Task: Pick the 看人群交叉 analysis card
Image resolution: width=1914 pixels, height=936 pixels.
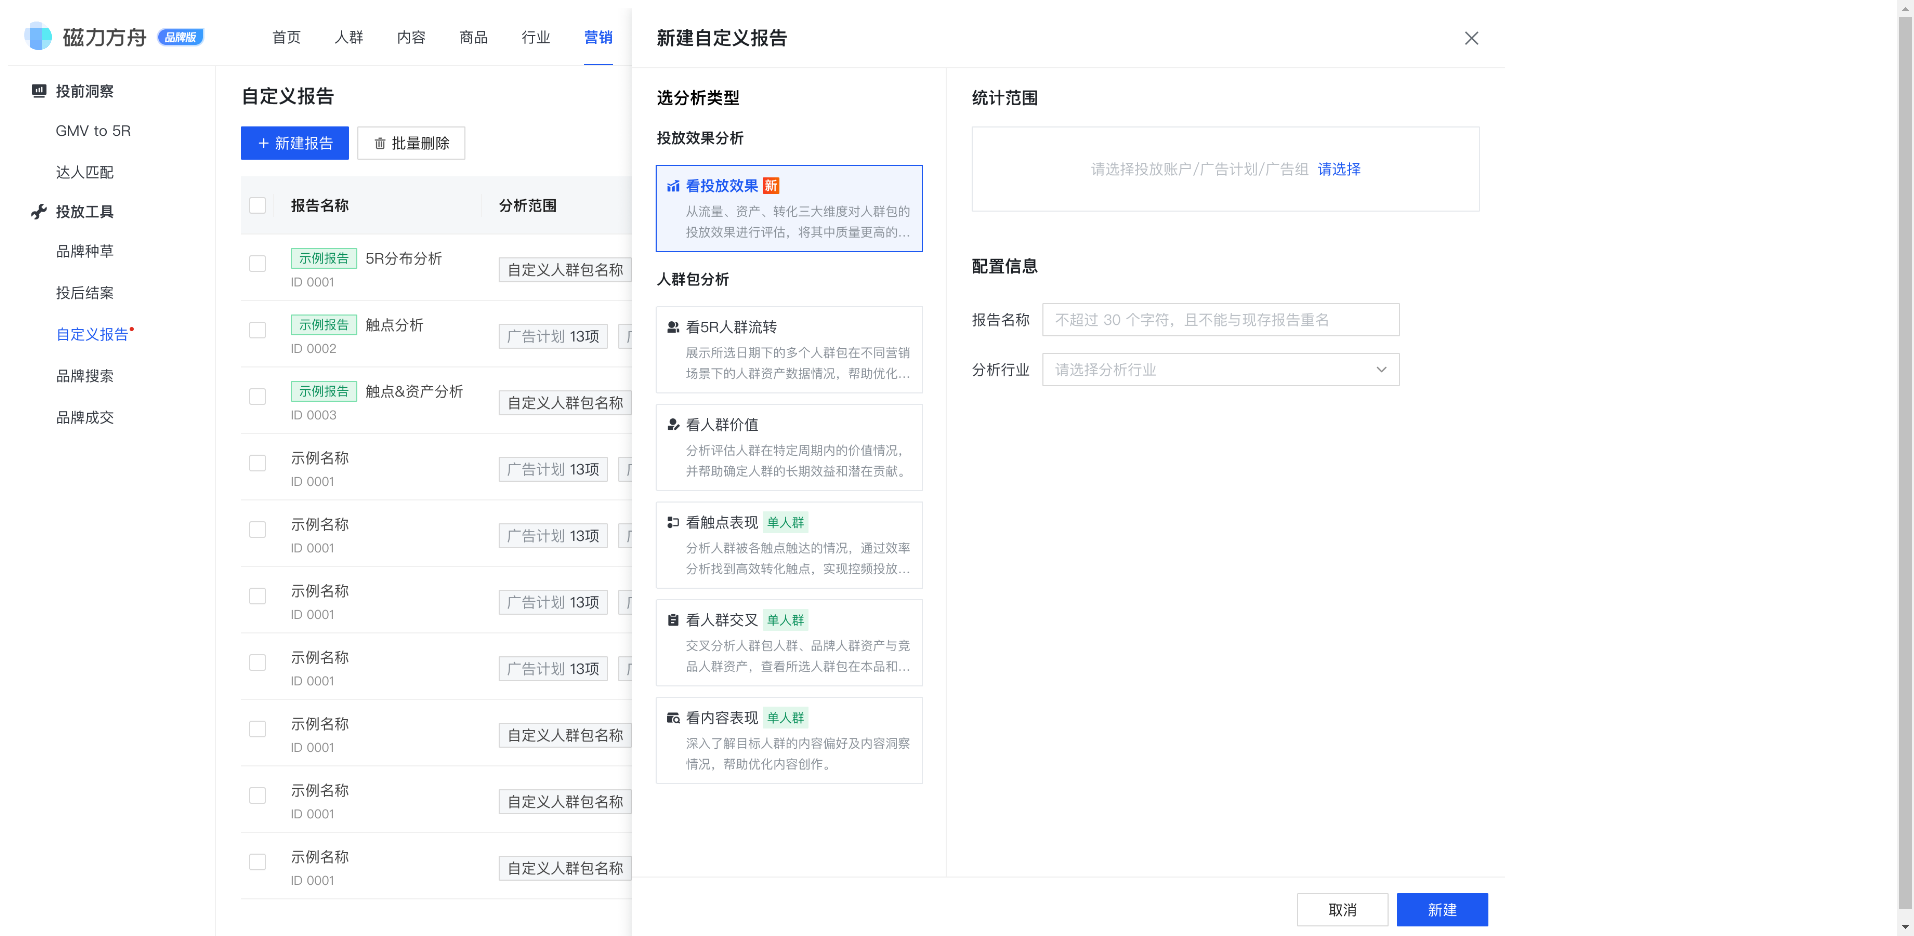Action: [x=788, y=642]
